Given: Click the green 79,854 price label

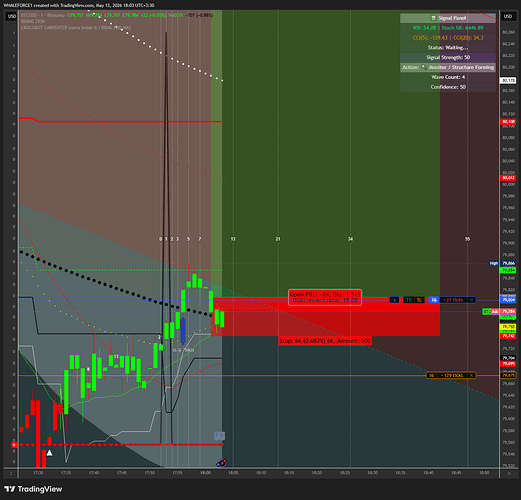Looking at the screenshot, I should (x=508, y=270).
